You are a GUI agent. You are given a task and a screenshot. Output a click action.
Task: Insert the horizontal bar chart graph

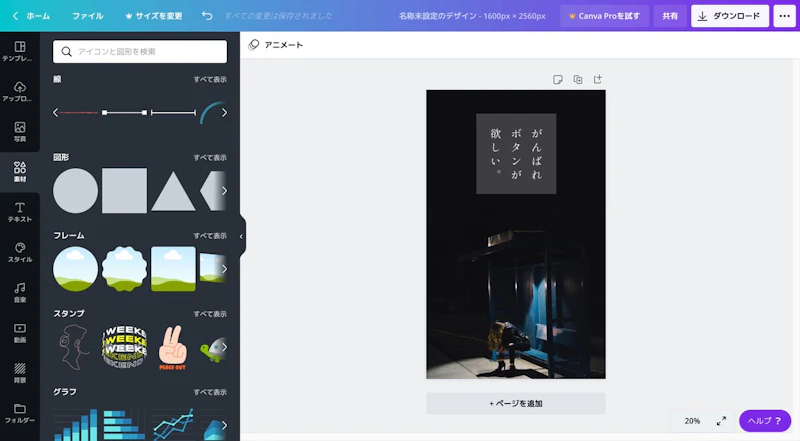[x=124, y=424]
